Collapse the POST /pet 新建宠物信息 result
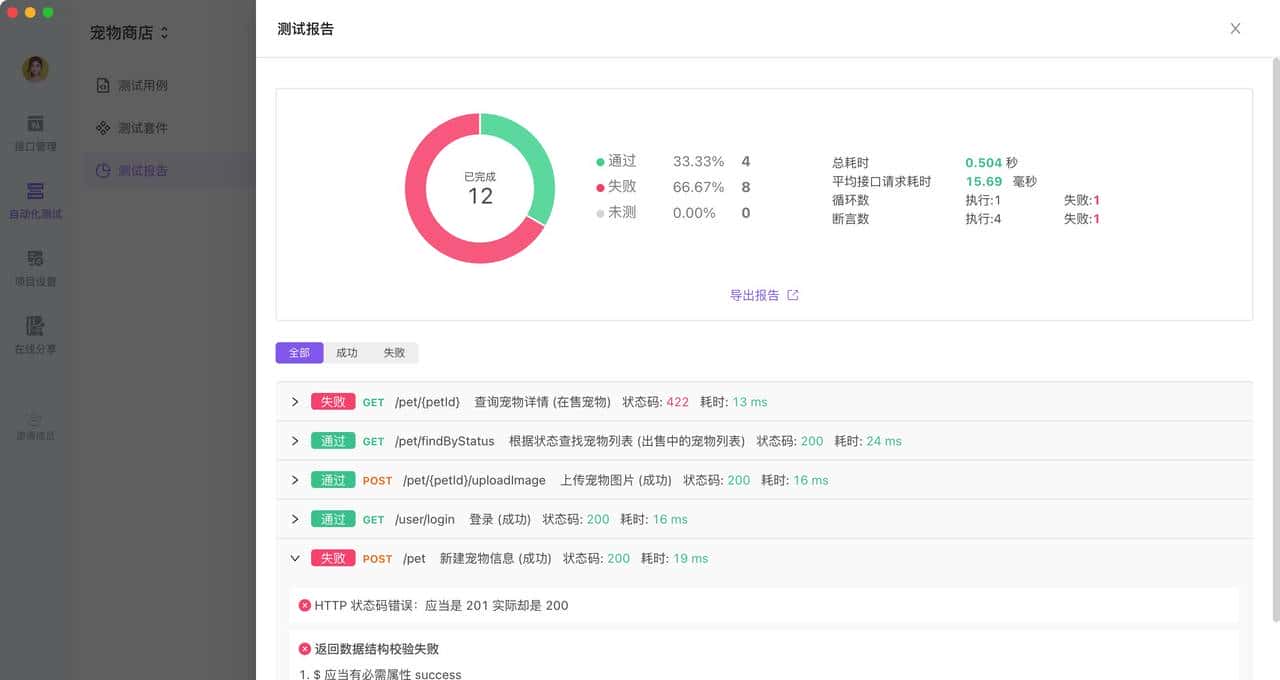 (x=295, y=558)
